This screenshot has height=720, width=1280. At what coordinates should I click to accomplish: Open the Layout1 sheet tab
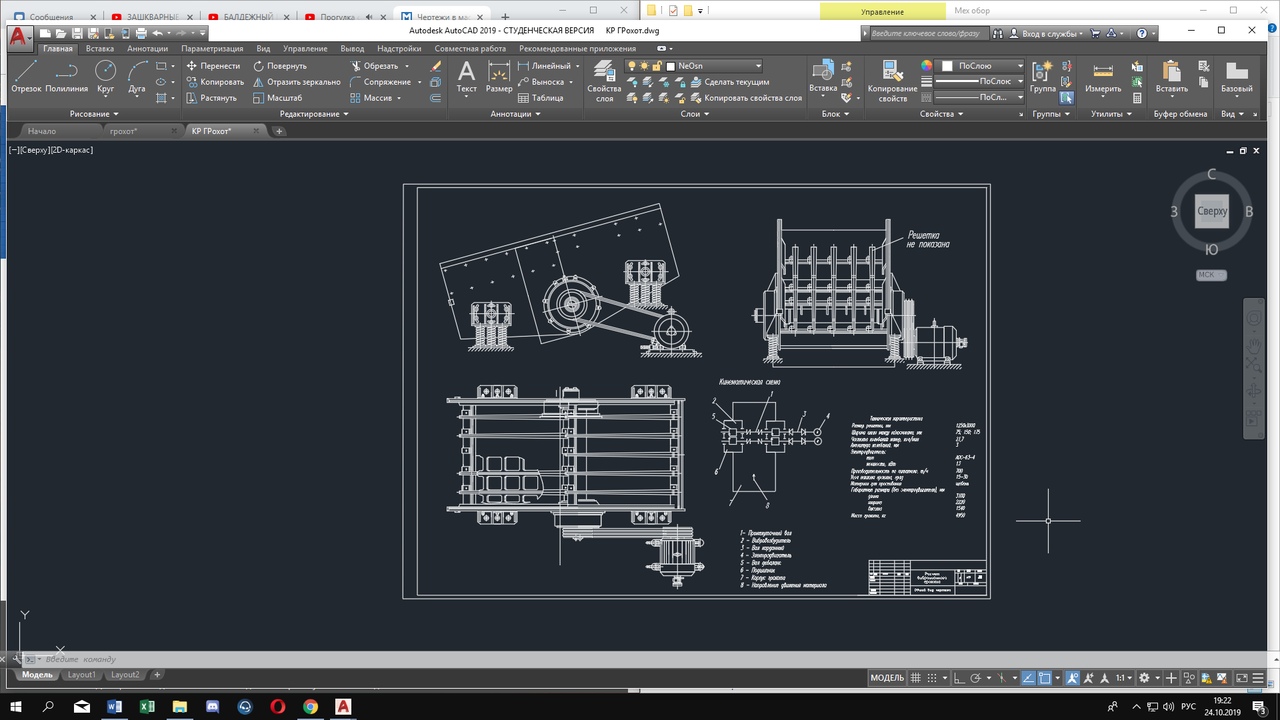coord(82,675)
